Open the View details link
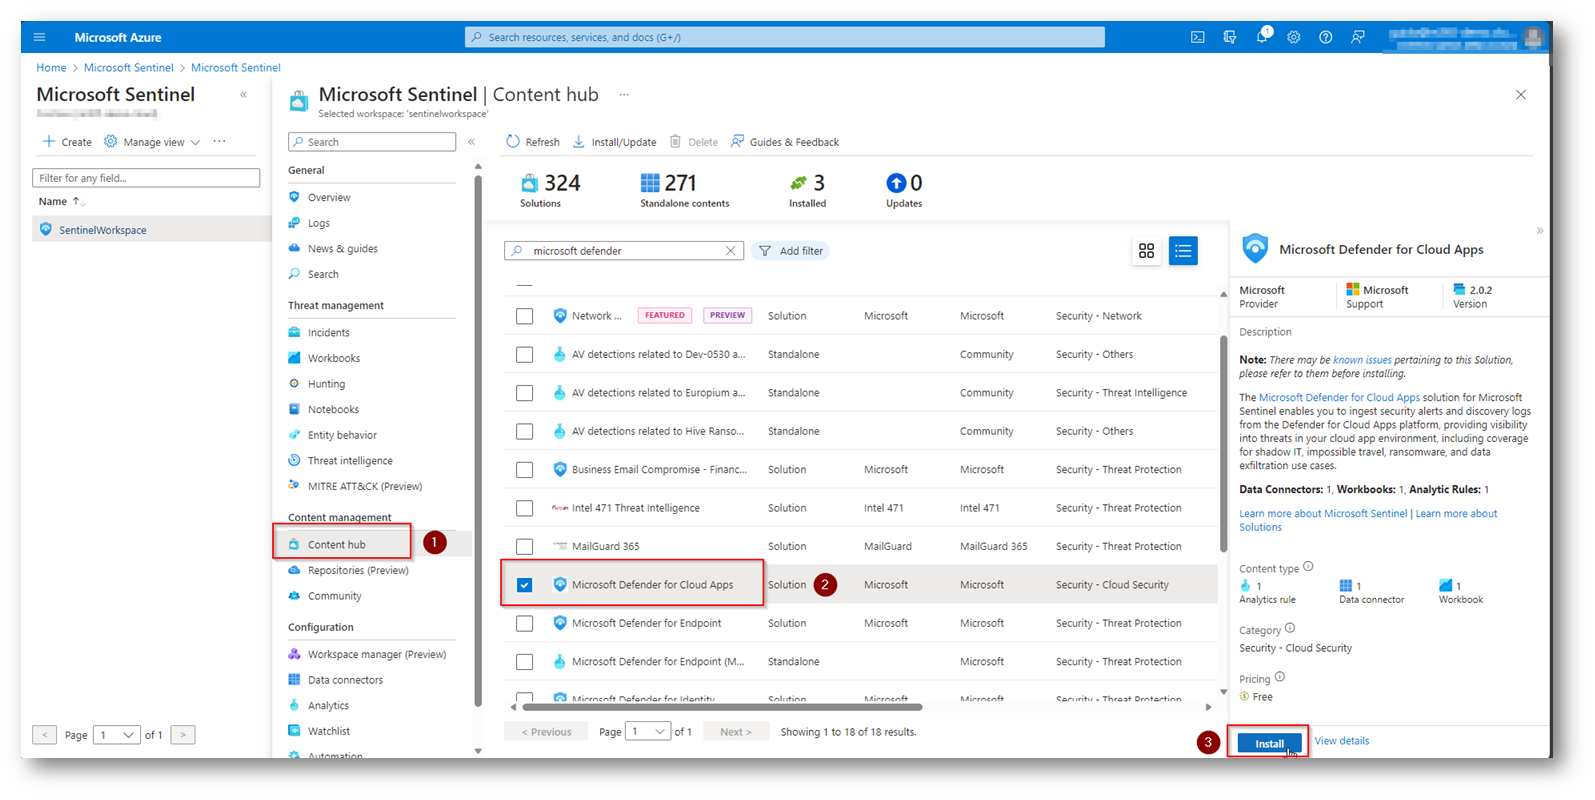Screen dimensions: 1595x800 coord(1341,741)
